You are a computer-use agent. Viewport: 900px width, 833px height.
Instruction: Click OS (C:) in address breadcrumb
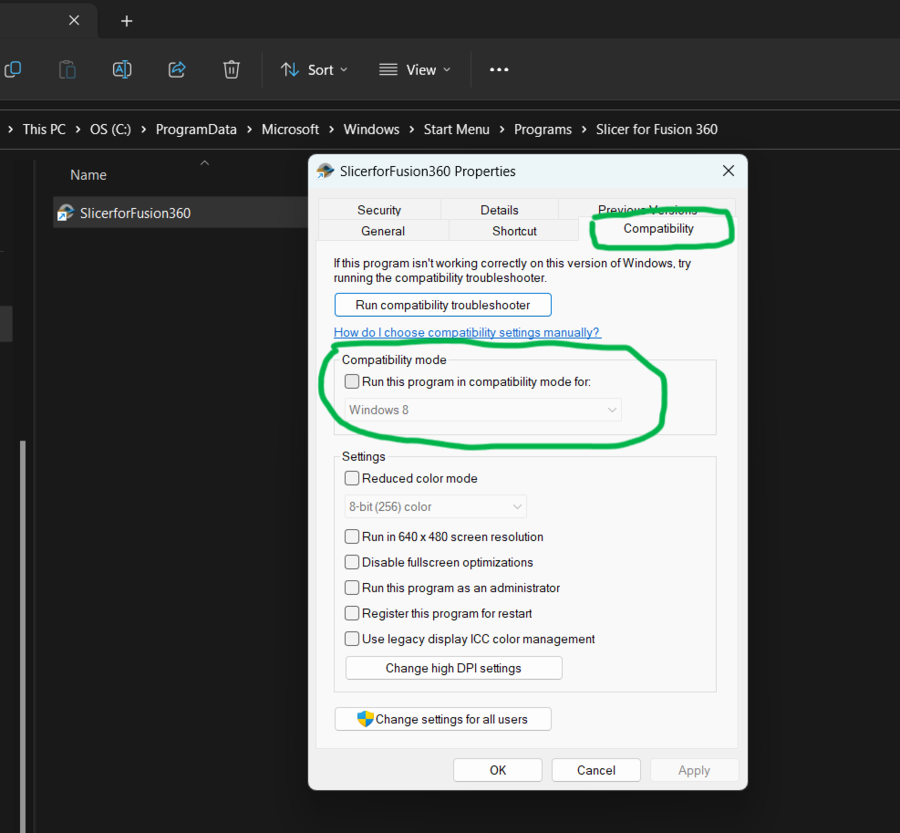110,130
